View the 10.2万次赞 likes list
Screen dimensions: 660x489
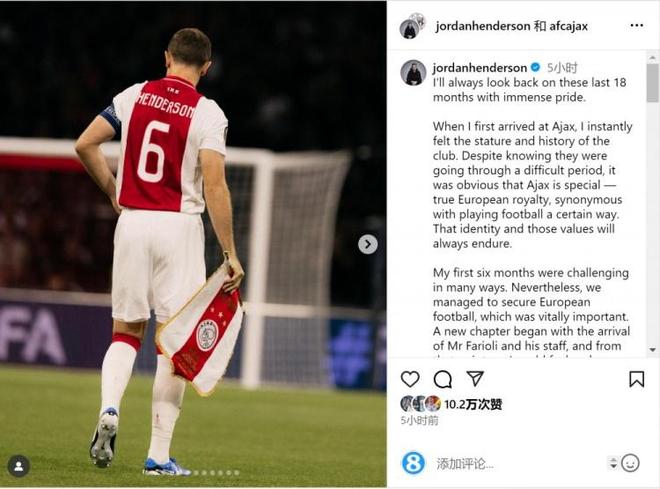tap(473, 404)
